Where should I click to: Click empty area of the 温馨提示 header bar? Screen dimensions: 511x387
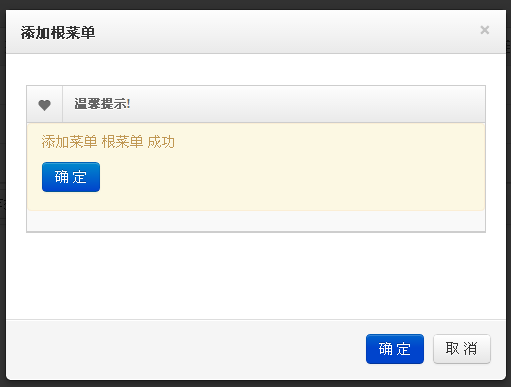(300, 104)
